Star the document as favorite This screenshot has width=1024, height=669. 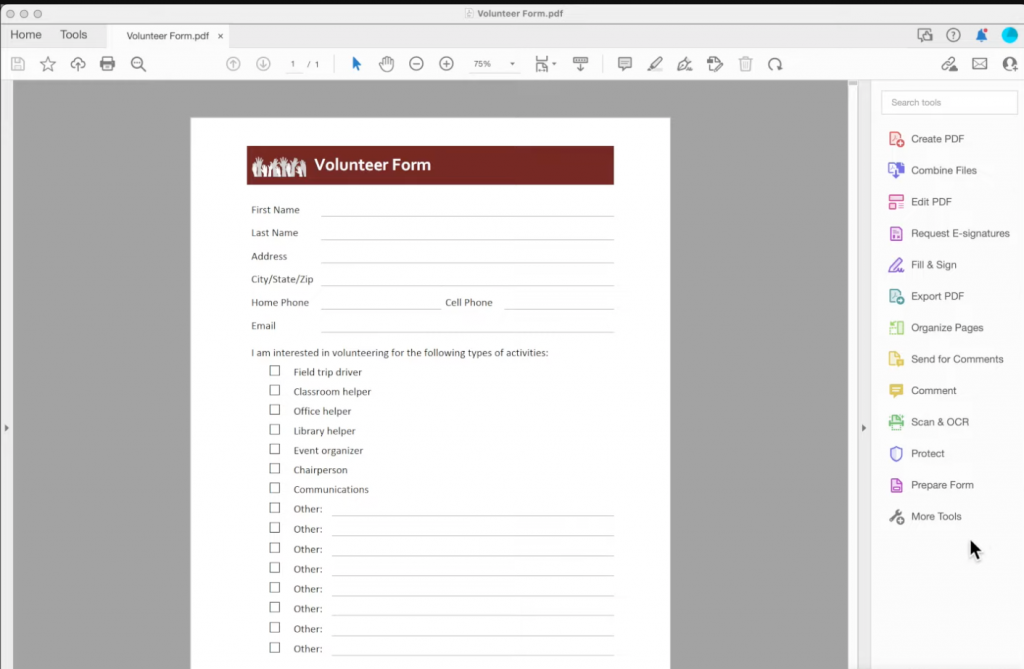click(48, 64)
